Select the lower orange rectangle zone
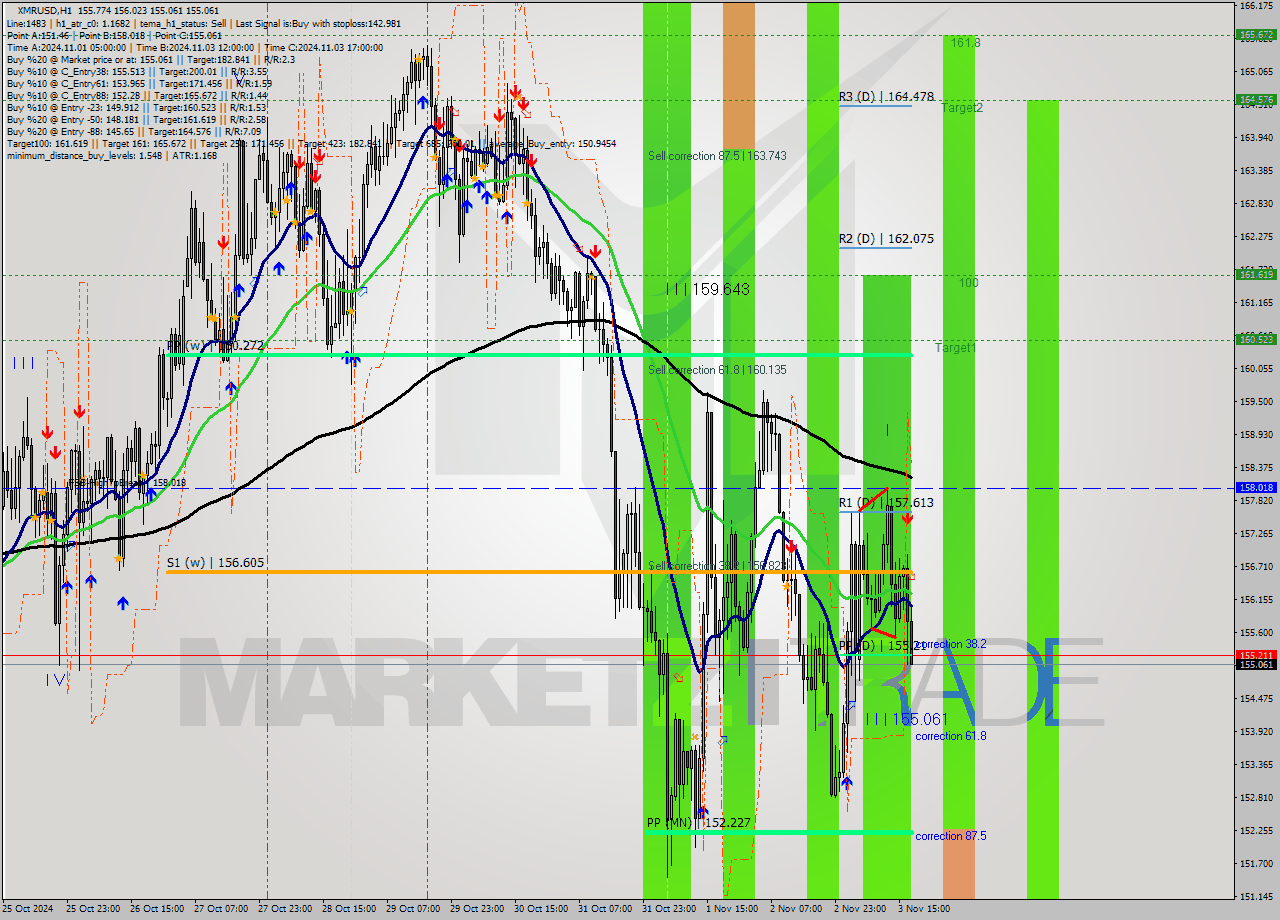The width and height of the screenshot is (1280, 920). pyautogui.click(x=958, y=864)
